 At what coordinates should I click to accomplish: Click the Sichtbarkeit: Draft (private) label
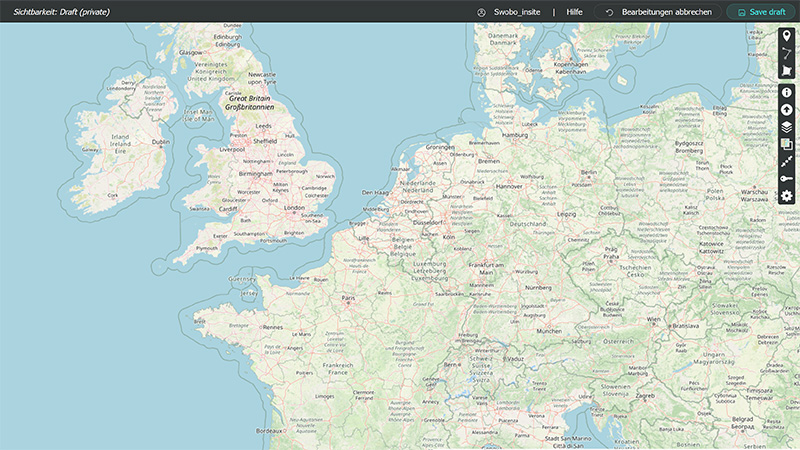[61, 12]
